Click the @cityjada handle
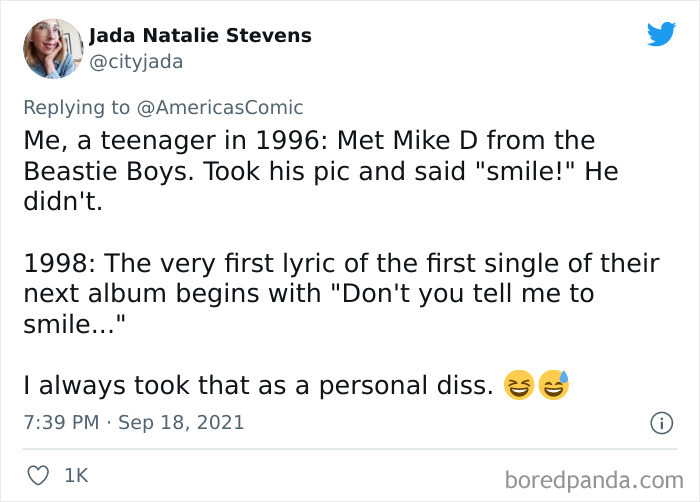This screenshot has width=700, height=502. coord(136,61)
